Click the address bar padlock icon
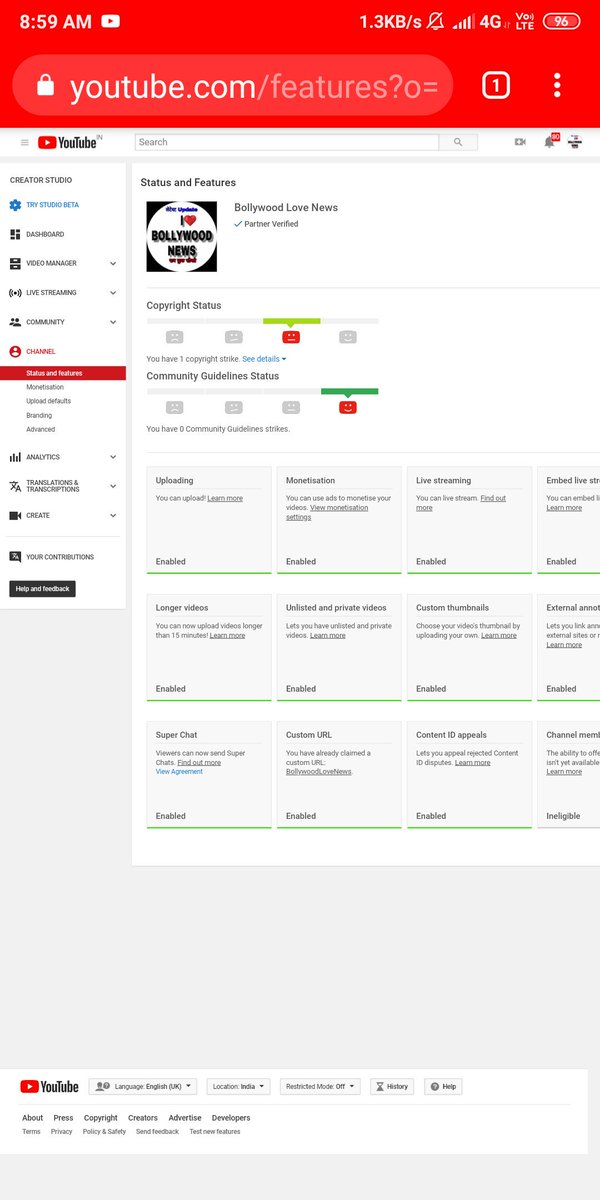Image resolution: width=600 pixels, height=1200 pixels. [x=45, y=87]
